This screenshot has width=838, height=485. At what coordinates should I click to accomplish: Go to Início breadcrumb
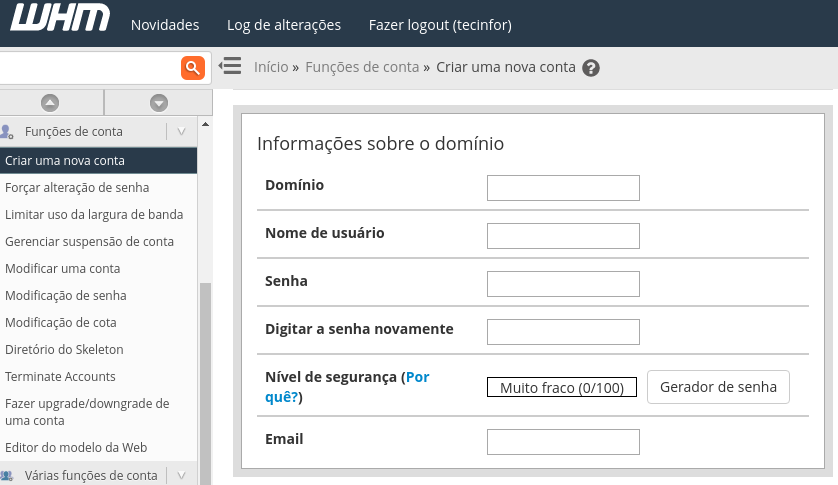pyautogui.click(x=271, y=67)
